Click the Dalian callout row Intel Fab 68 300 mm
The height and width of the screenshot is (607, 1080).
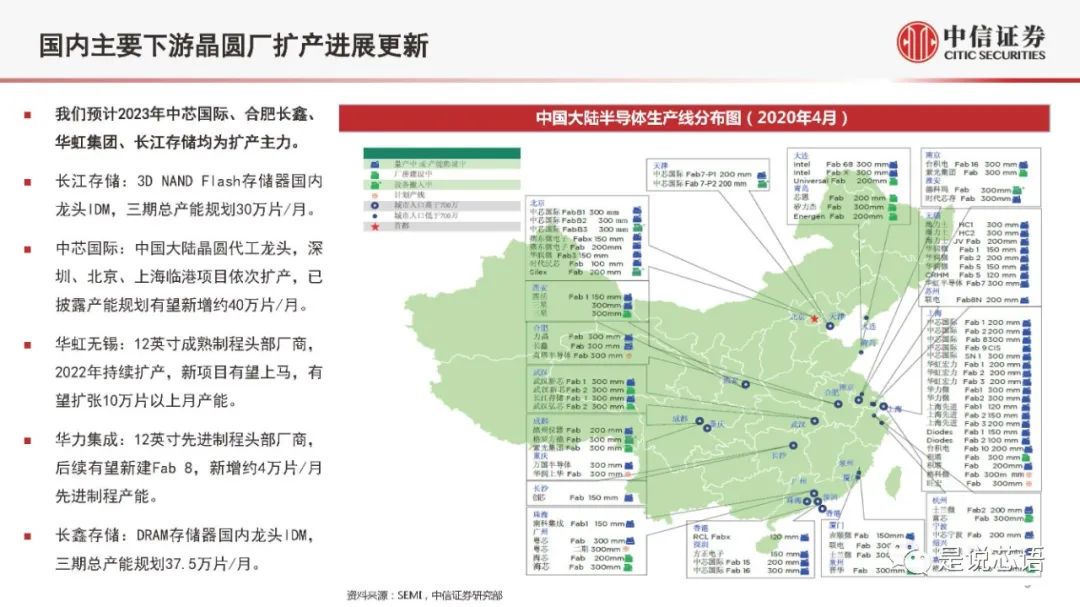coord(844,165)
